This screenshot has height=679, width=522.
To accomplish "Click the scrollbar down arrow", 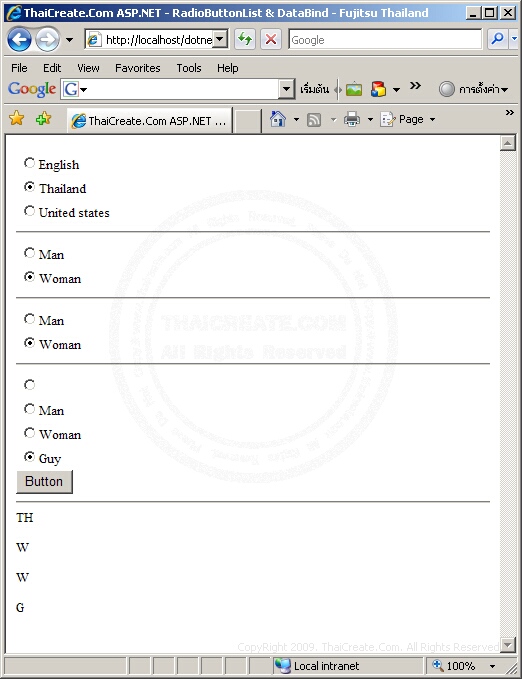I will pyautogui.click(x=507, y=644).
